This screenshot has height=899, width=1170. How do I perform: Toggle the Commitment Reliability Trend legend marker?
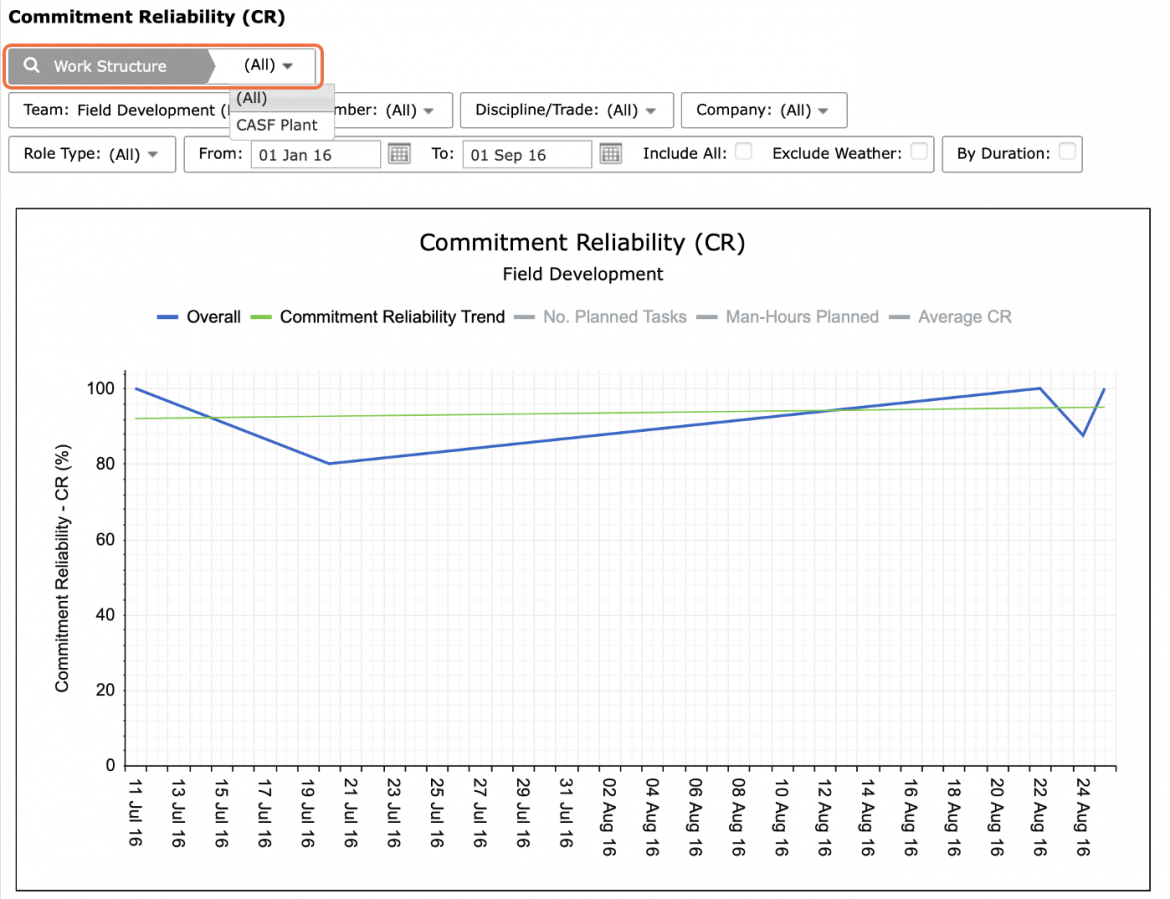pyautogui.click(x=260, y=317)
